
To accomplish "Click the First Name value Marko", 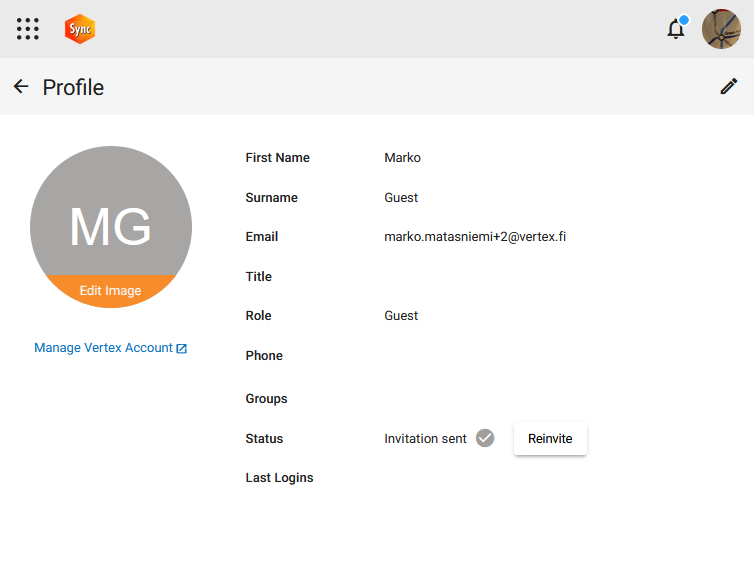I will pyautogui.click(x=402, y=158).
